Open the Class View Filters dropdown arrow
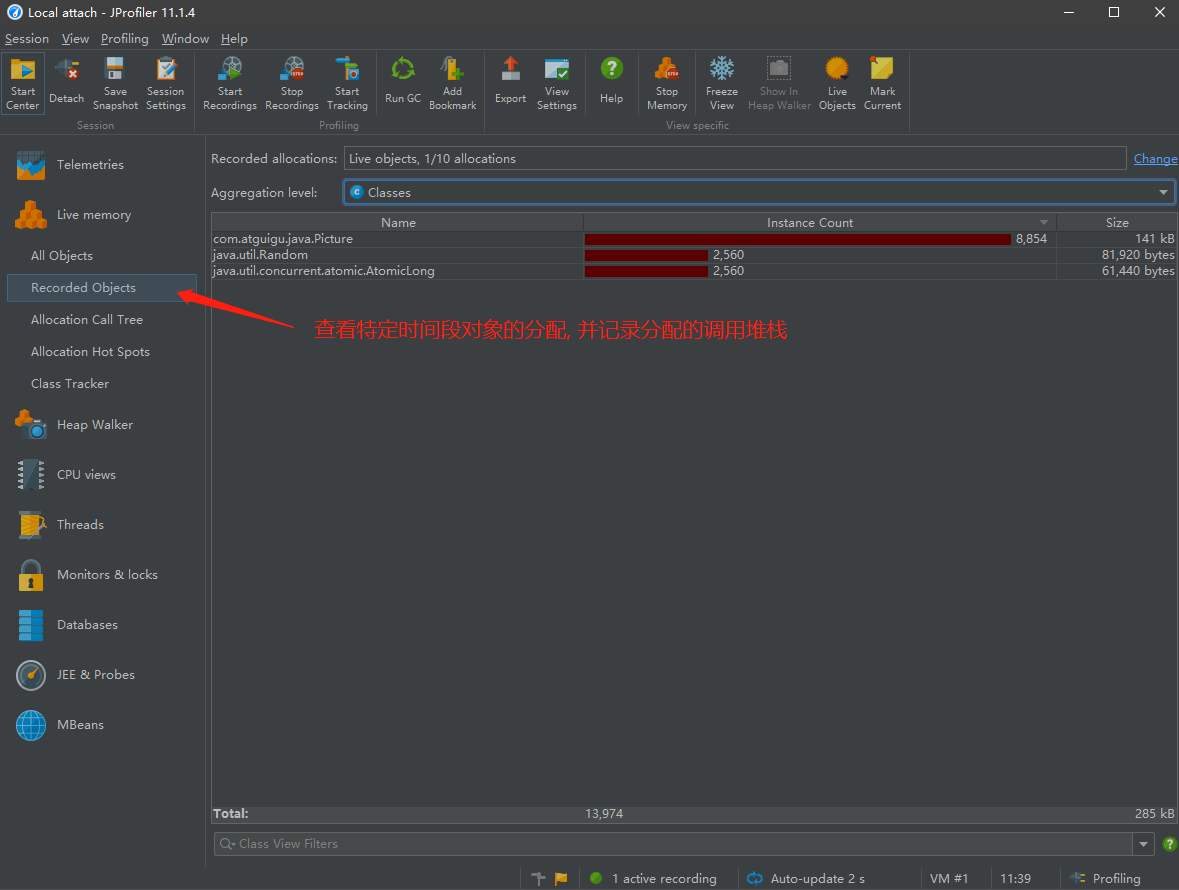The height and width of the screenshot is (890, 1179). point(1142,843)
